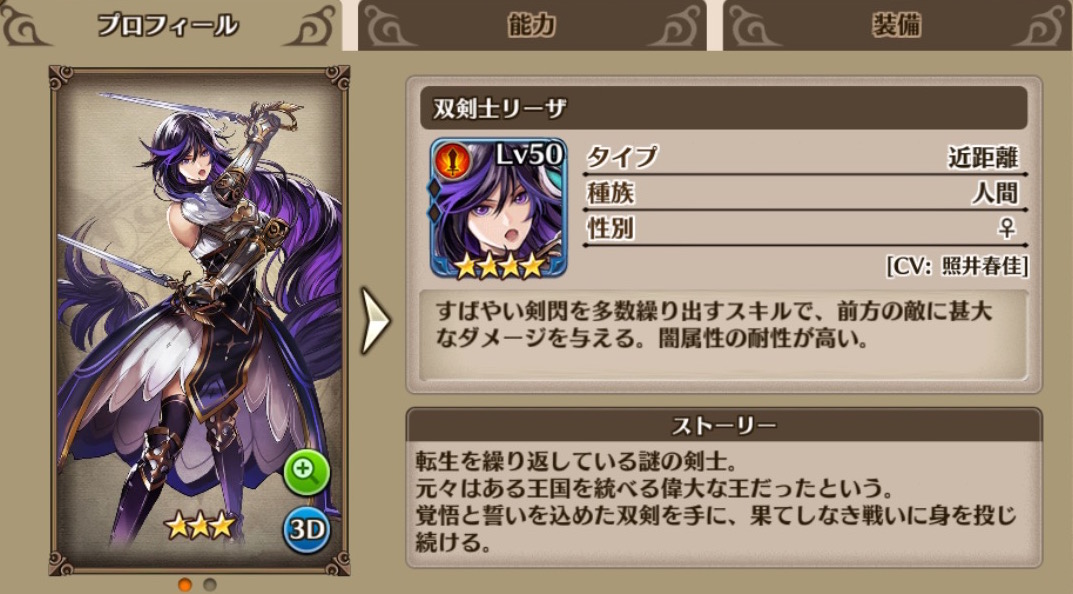
Task: Tap the female gender symbol
Action: (1007, 227)
